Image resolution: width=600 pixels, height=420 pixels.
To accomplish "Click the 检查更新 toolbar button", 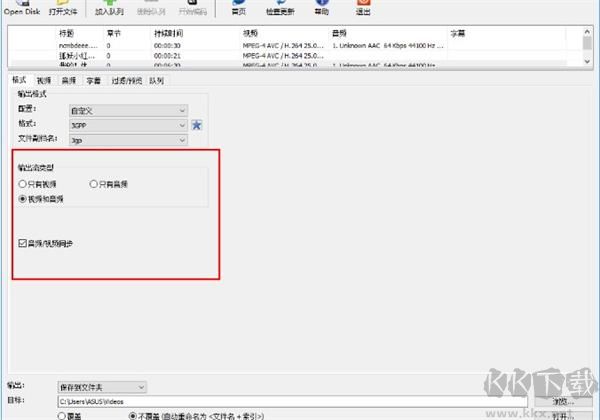I will (x=280, y=8).
